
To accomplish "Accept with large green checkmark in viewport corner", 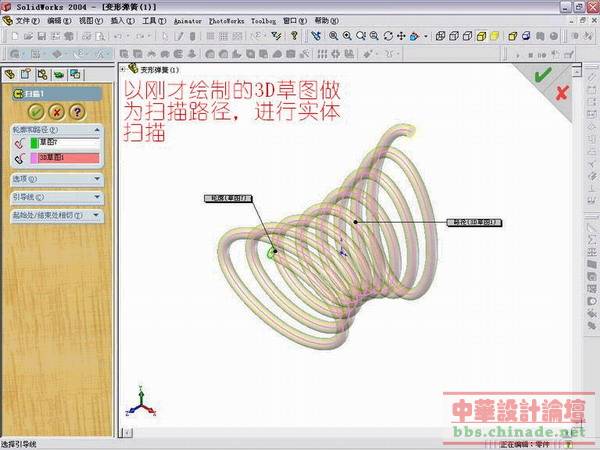I will pyautogui.click(x=543, y=75).
